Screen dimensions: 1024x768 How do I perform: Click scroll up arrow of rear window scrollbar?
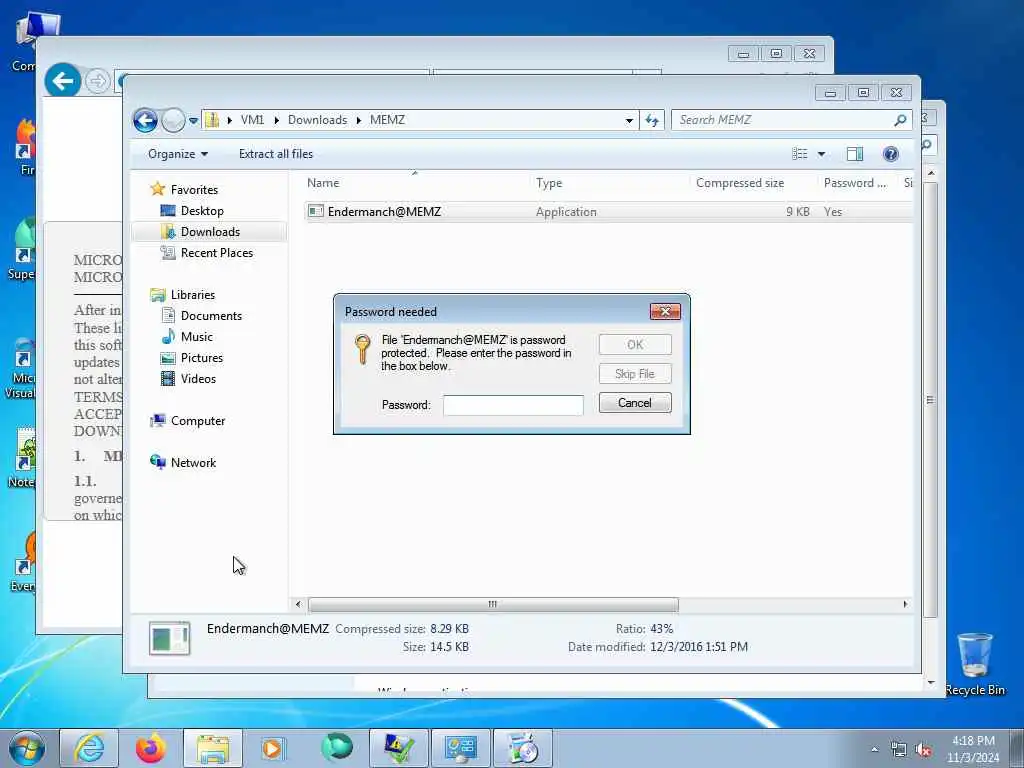click(931, 174)
